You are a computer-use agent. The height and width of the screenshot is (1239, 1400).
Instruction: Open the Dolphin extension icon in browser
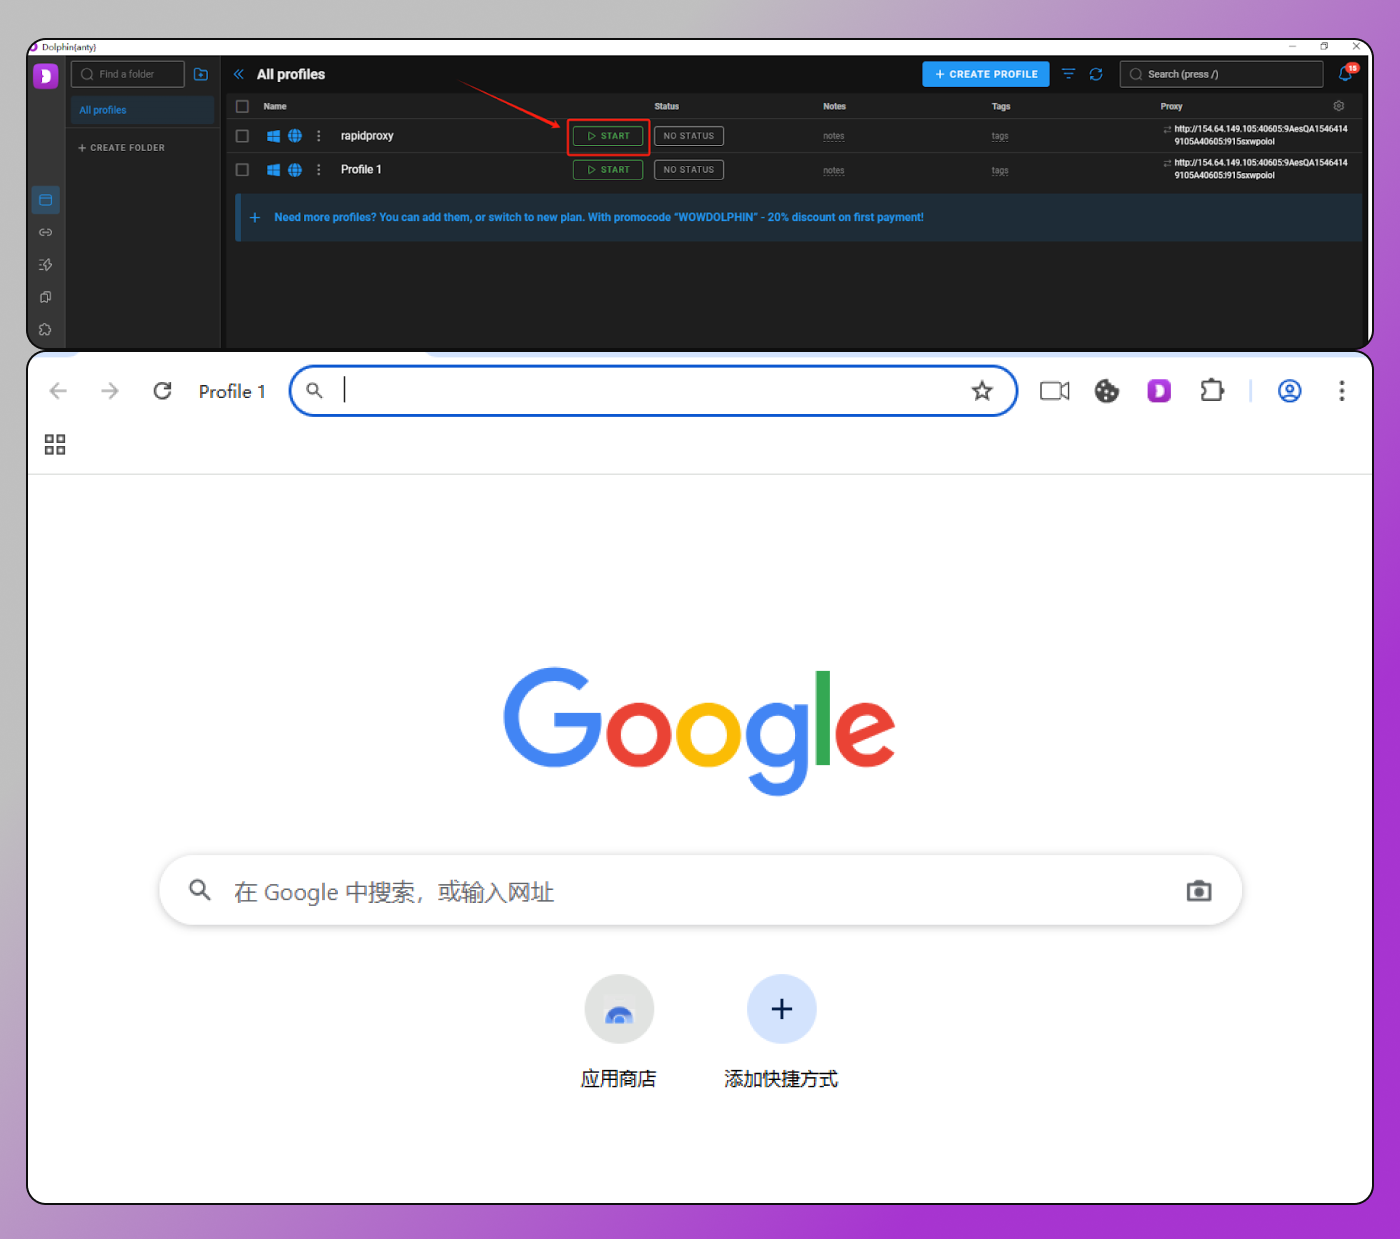click(1159, 391)
